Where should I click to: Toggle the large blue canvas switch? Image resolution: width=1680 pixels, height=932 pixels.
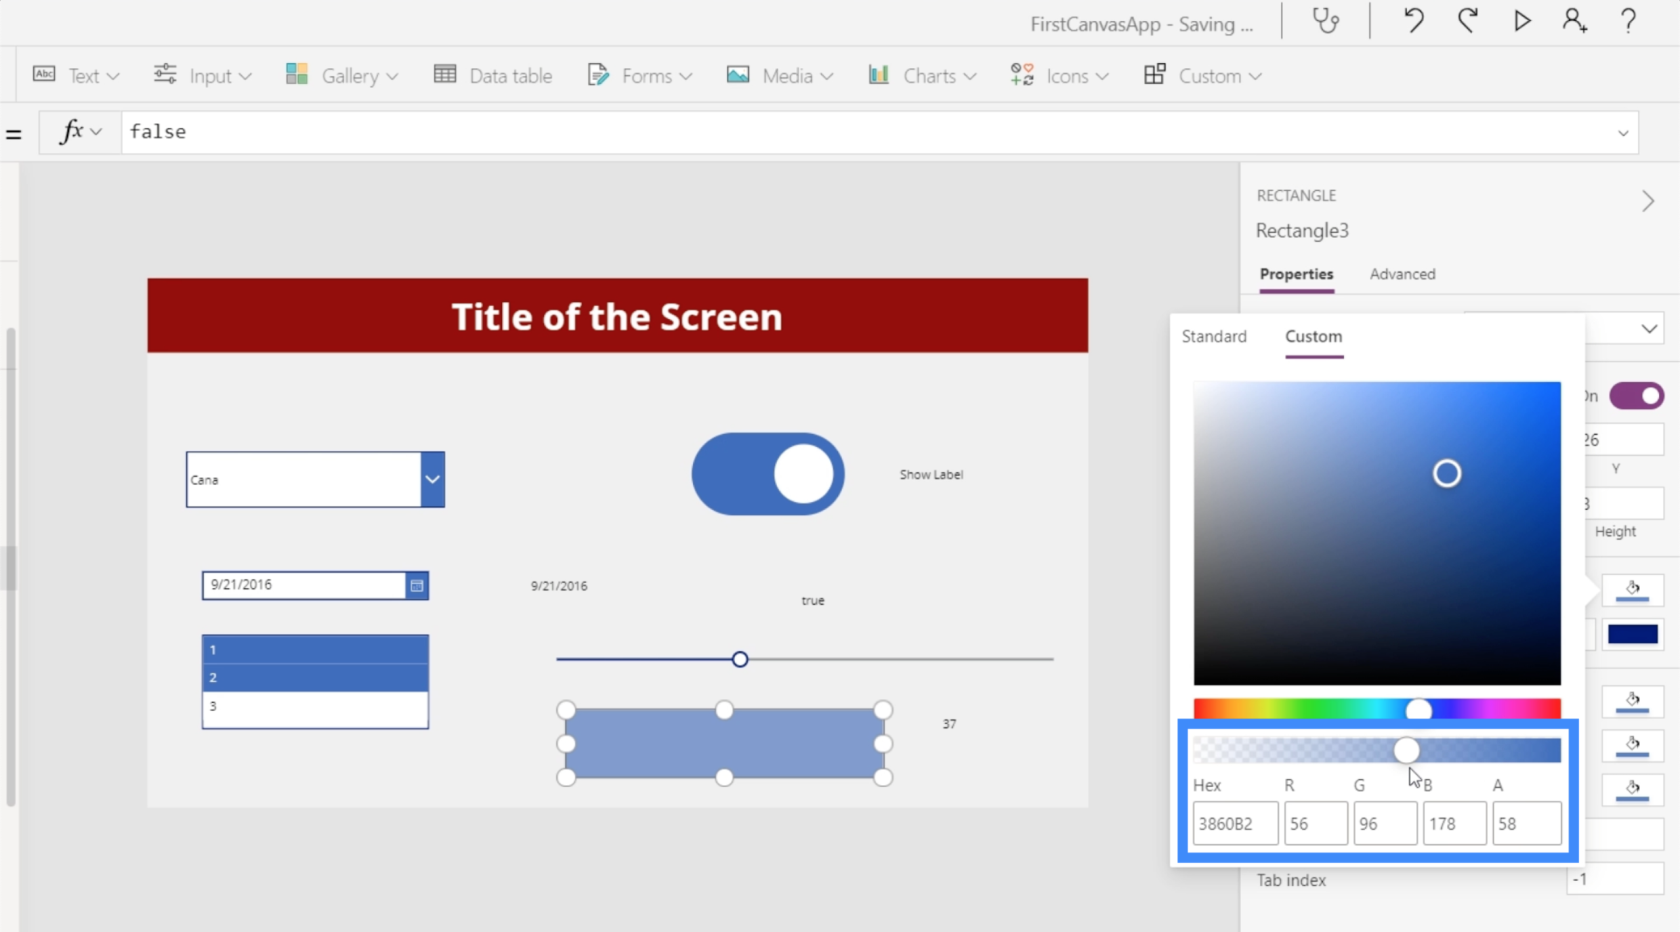click(x=768, y=474)
